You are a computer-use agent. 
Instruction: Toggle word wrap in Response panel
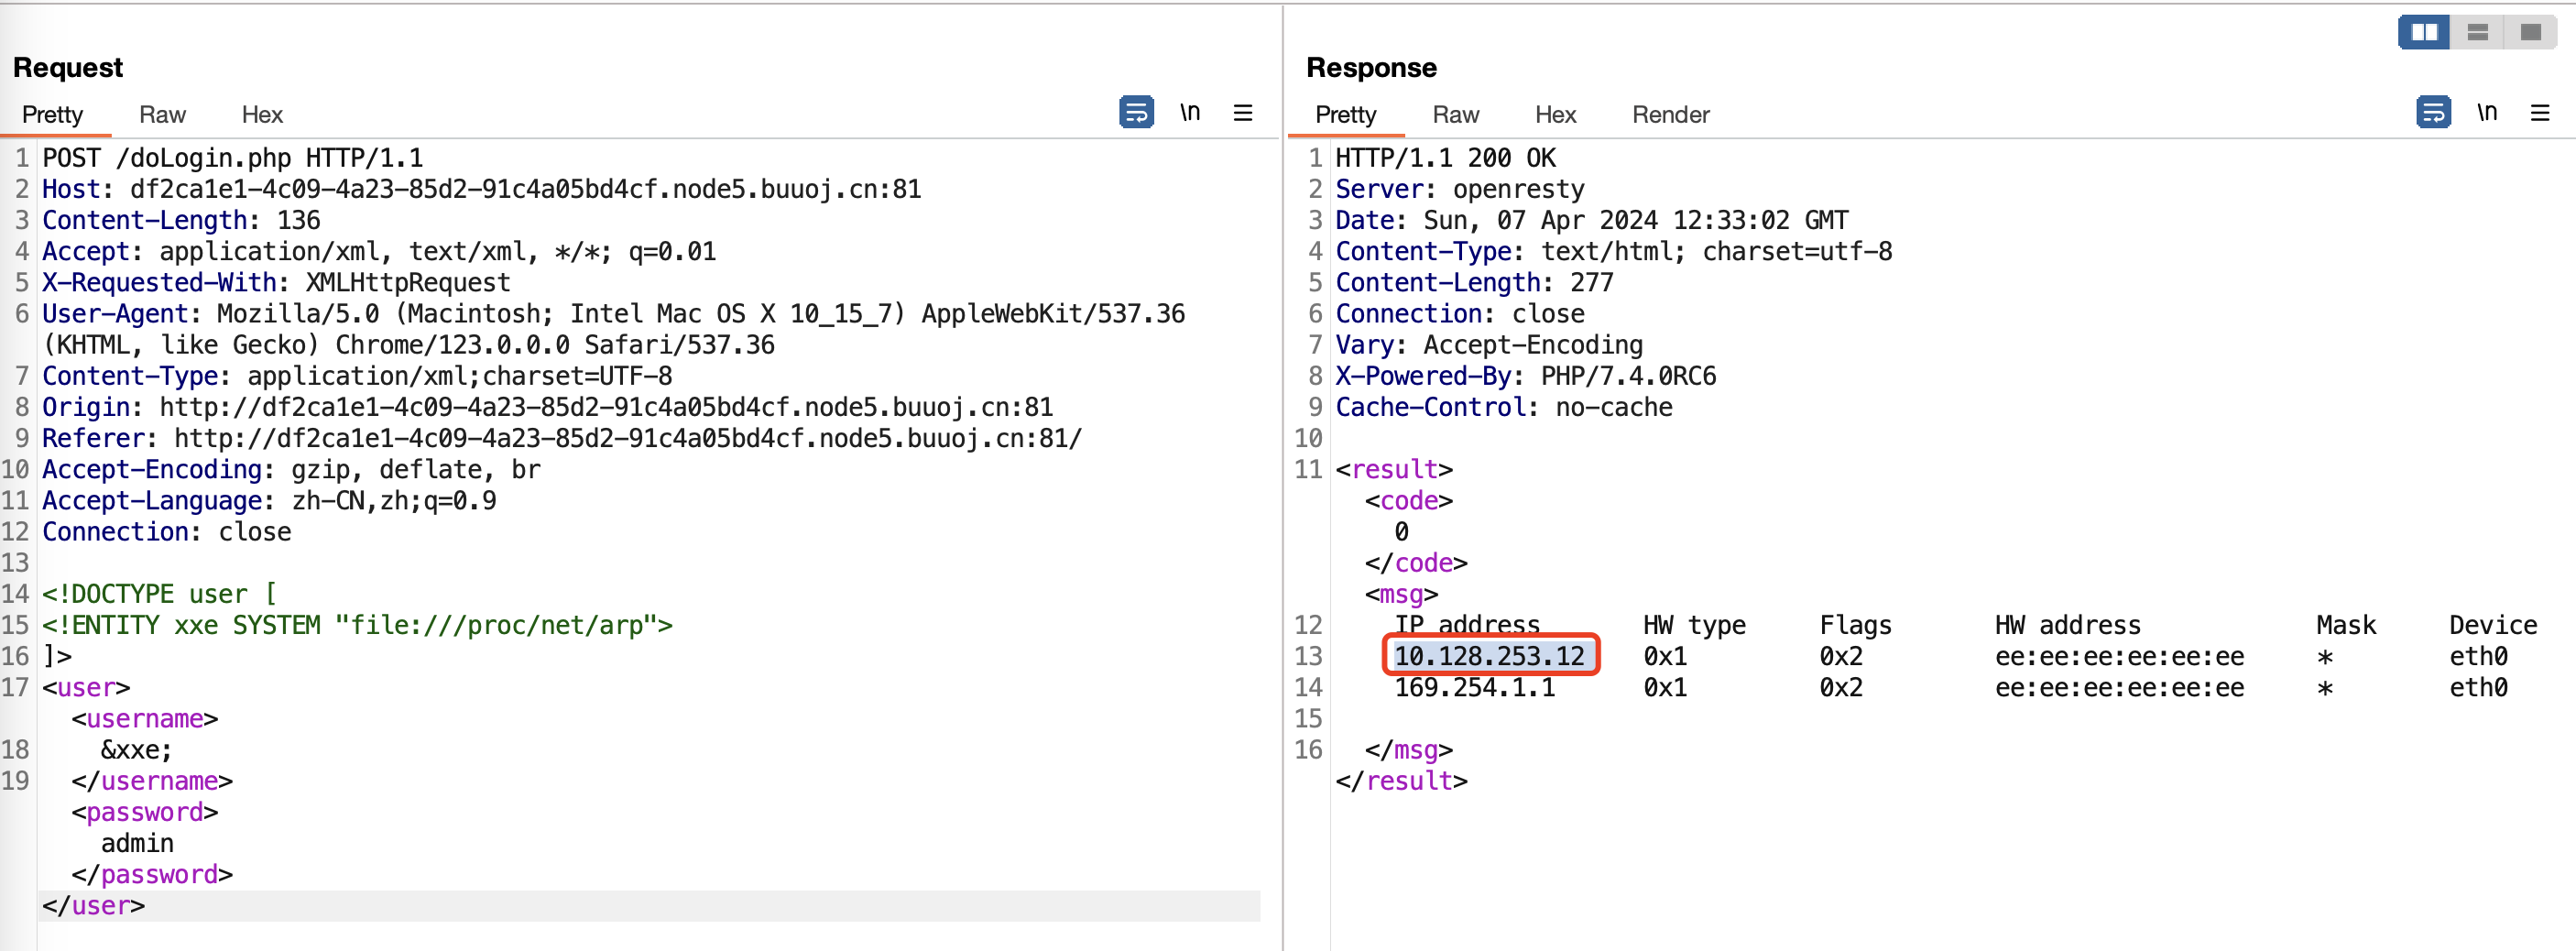(2433, 112)
